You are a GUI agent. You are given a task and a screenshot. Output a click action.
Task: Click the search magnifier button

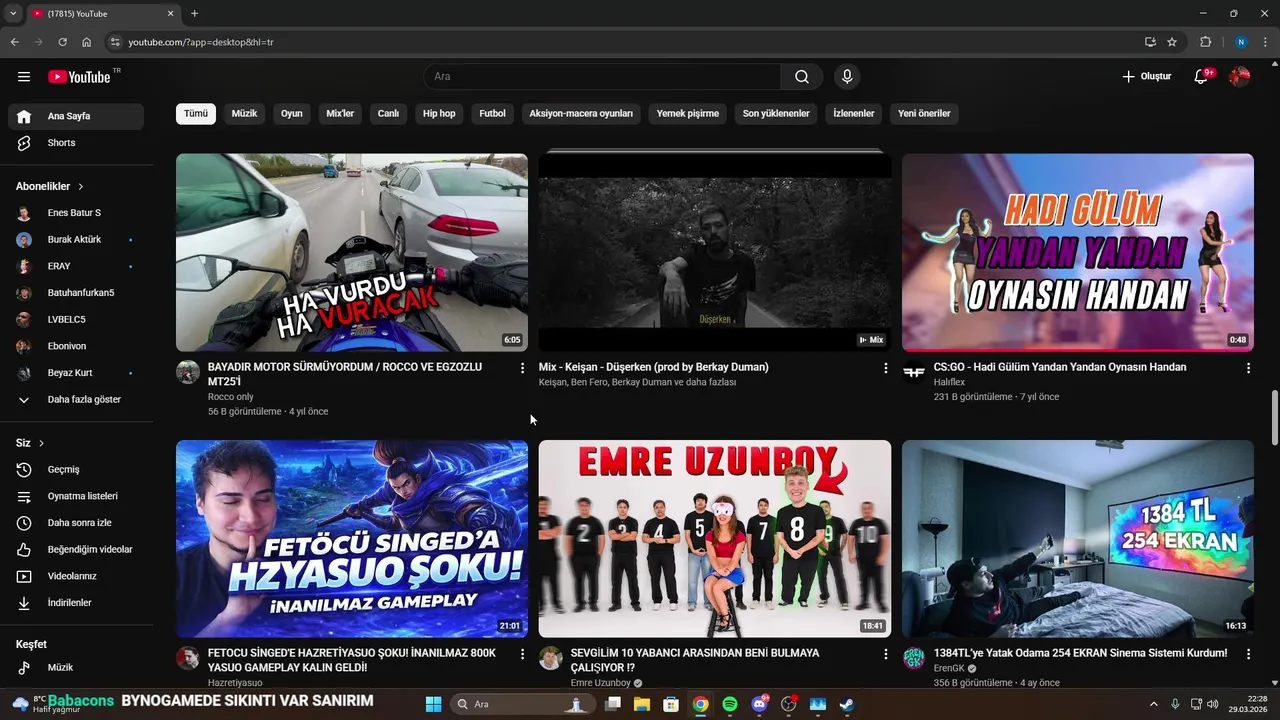click(x=802, y=77)
